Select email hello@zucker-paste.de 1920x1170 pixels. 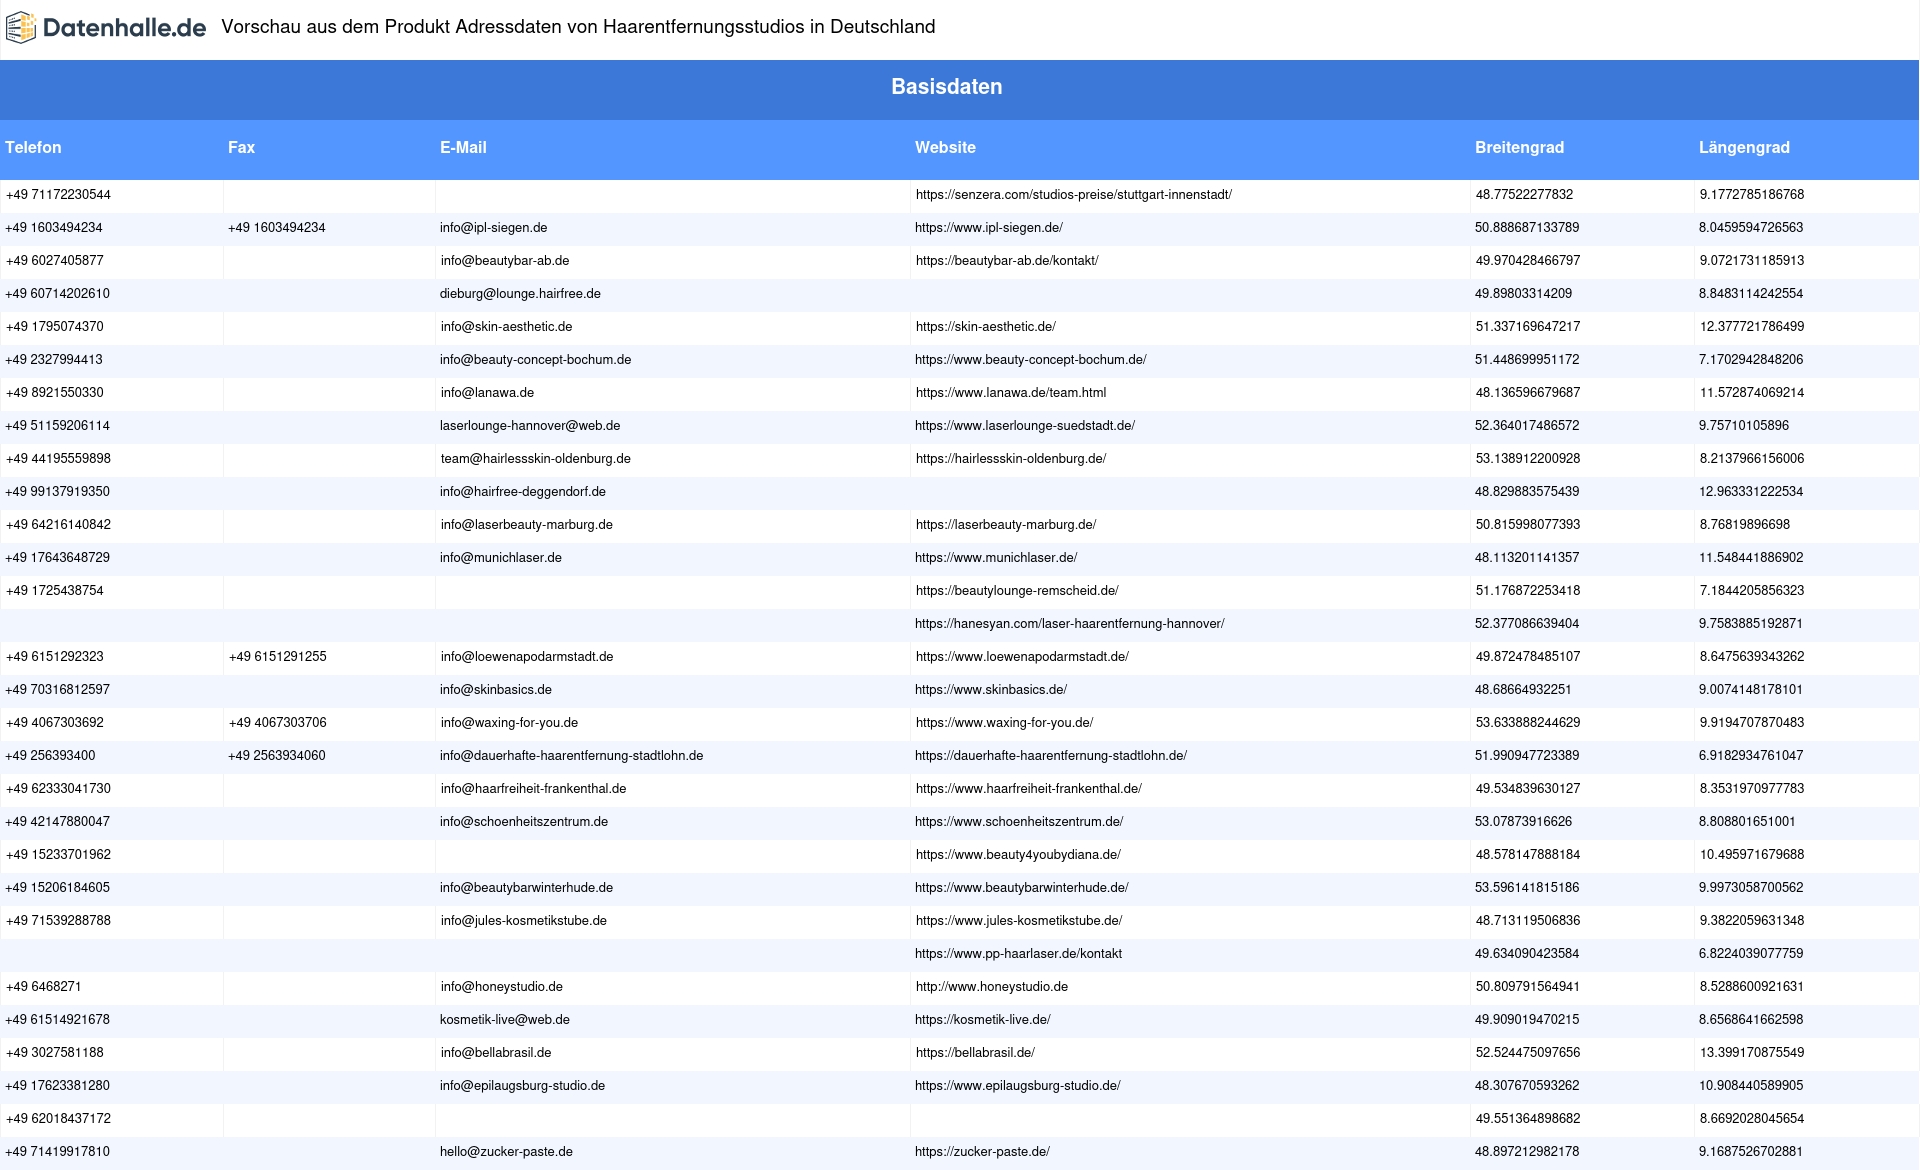(x=506, y=1152)
